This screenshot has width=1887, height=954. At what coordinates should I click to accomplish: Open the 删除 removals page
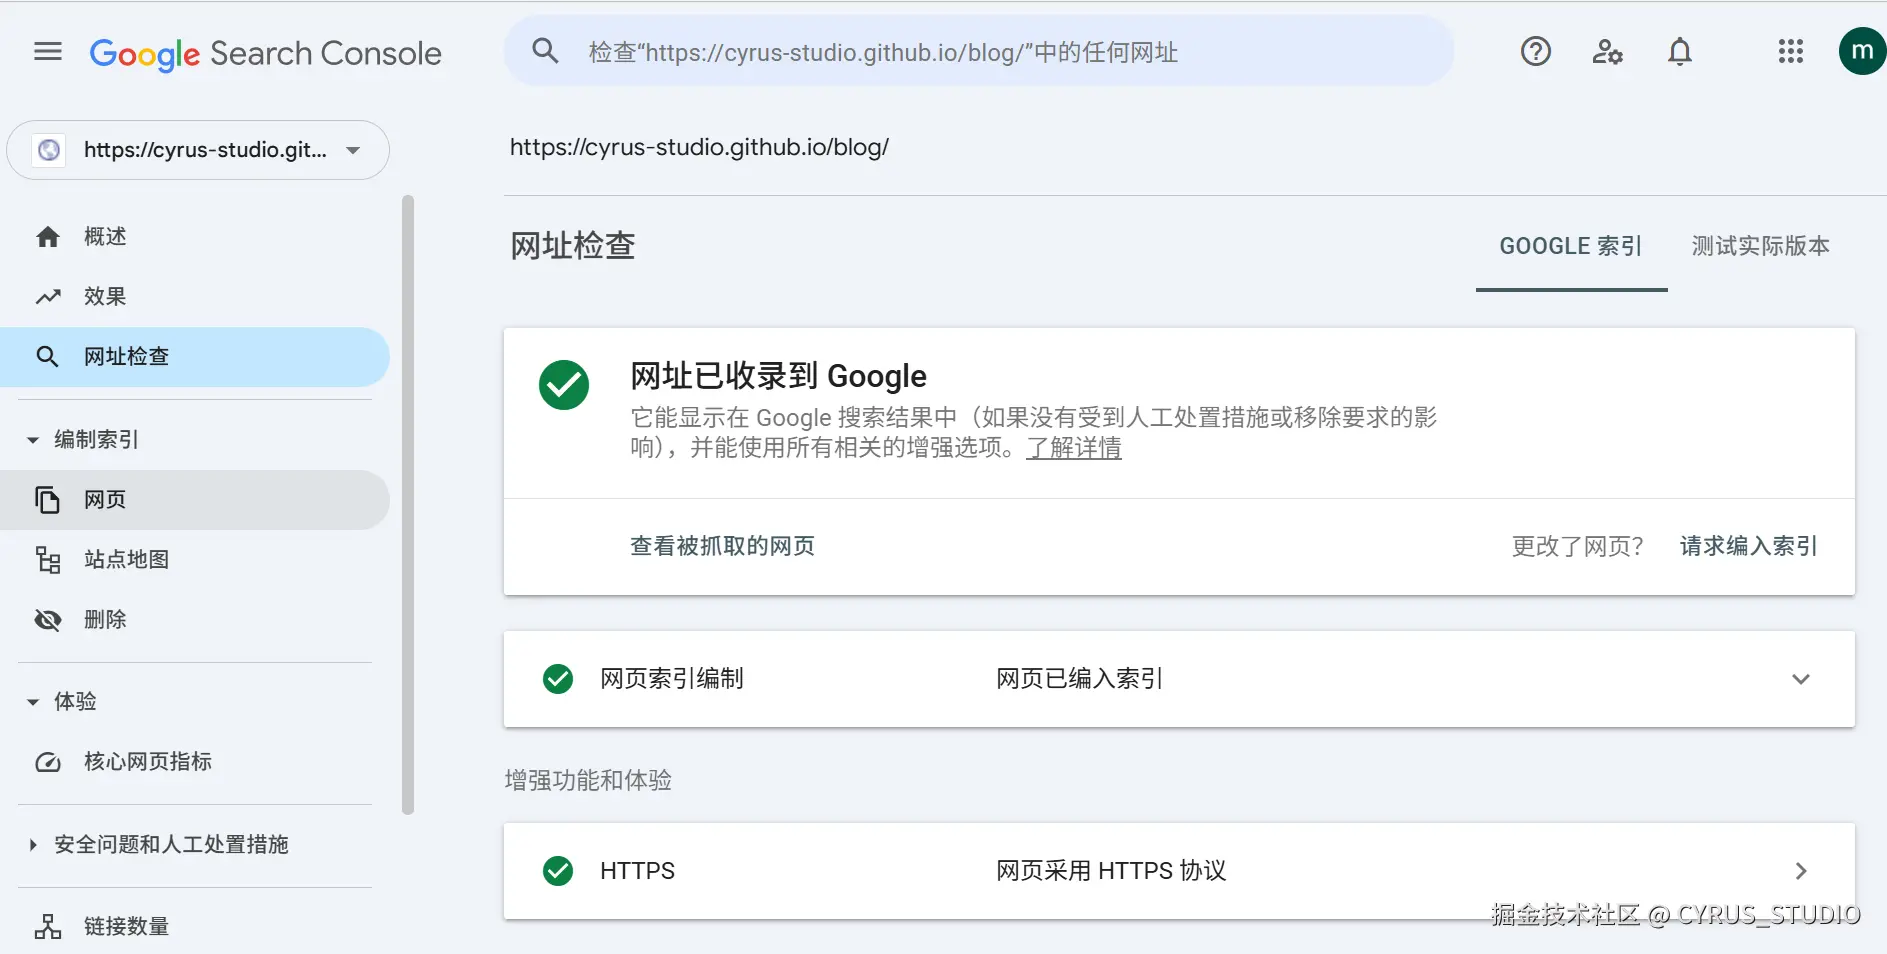point(105,620)
